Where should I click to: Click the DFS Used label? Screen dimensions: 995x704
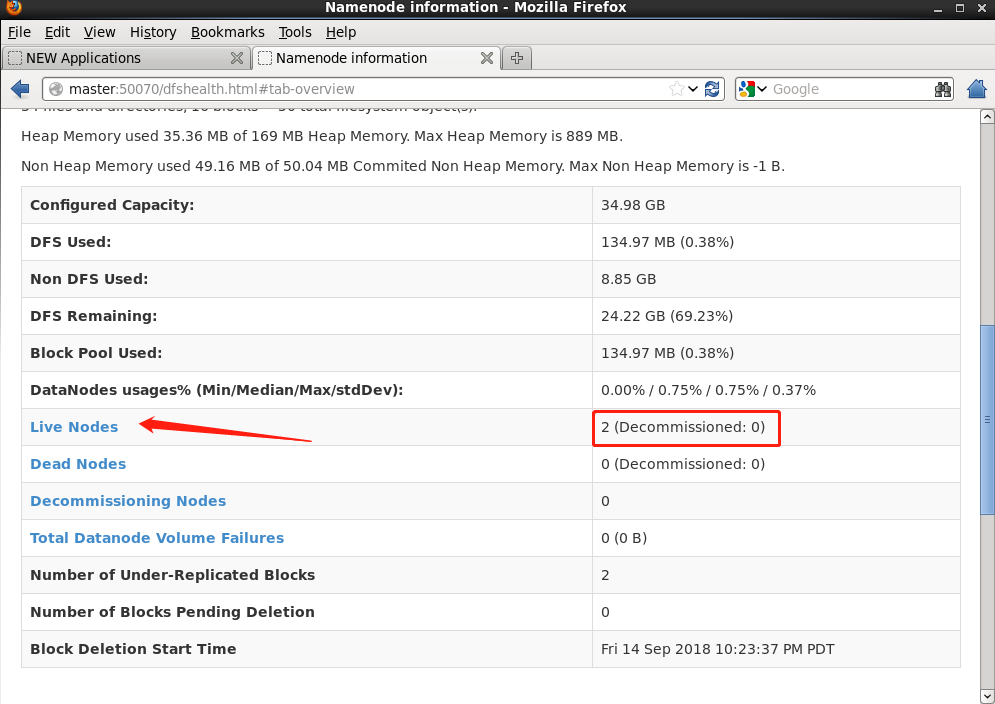[x=70, y=242]
